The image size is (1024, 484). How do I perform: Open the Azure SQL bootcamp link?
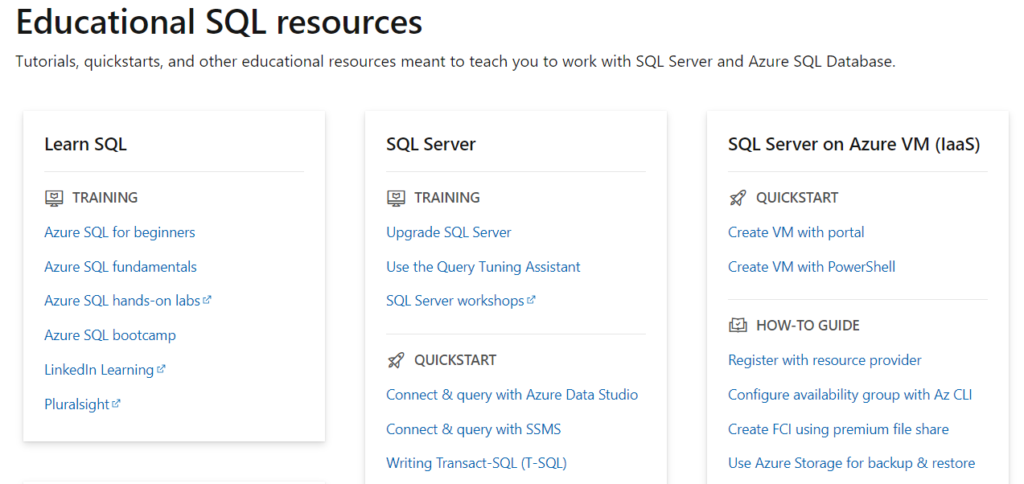click(110, 335)
